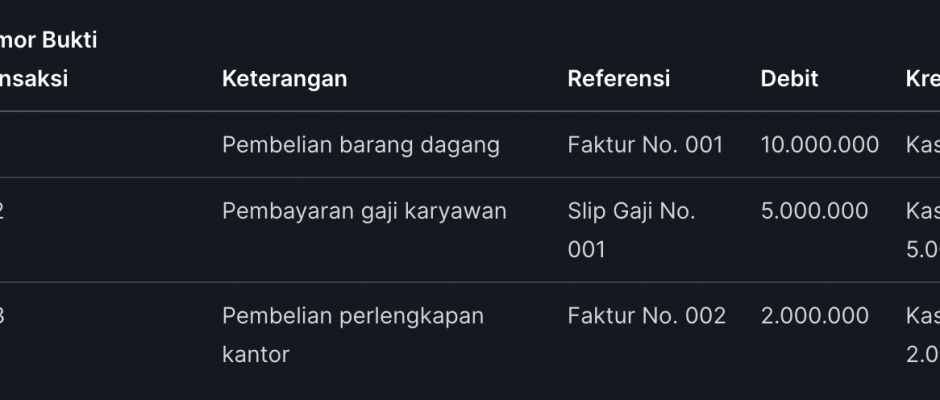Screen dimensions: 940x400
Task: Click the Keterangan column header
Action: [x=284, y=78]
